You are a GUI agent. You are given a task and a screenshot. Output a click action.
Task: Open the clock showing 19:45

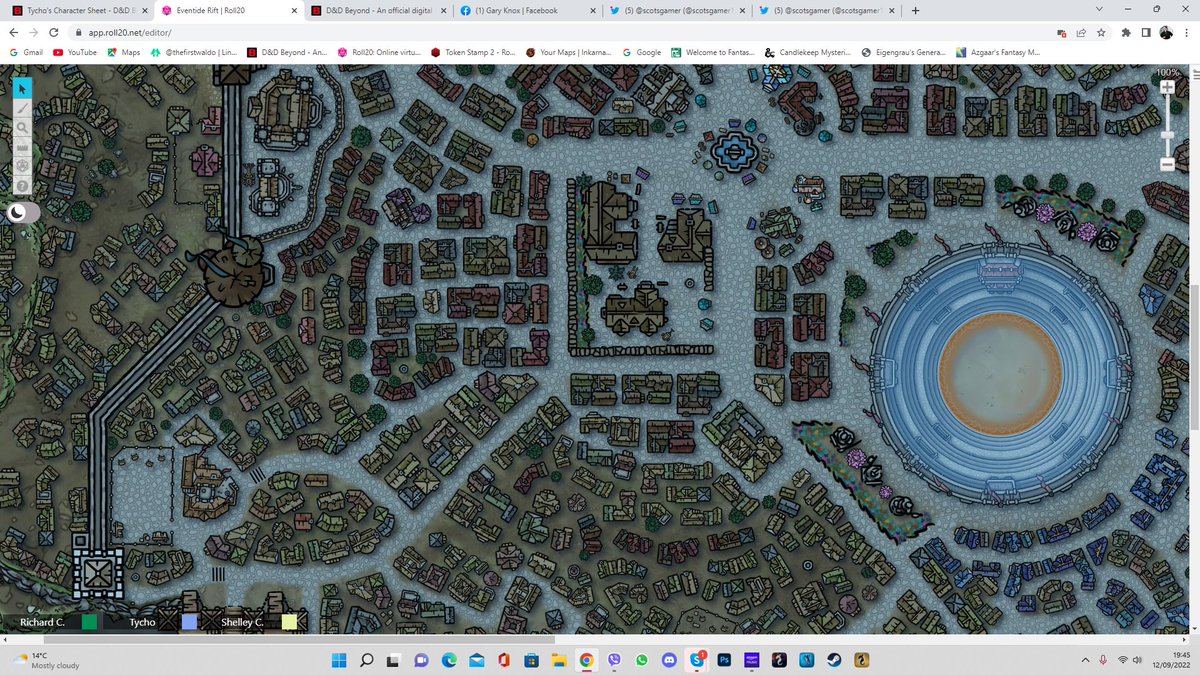point(1170,660)
